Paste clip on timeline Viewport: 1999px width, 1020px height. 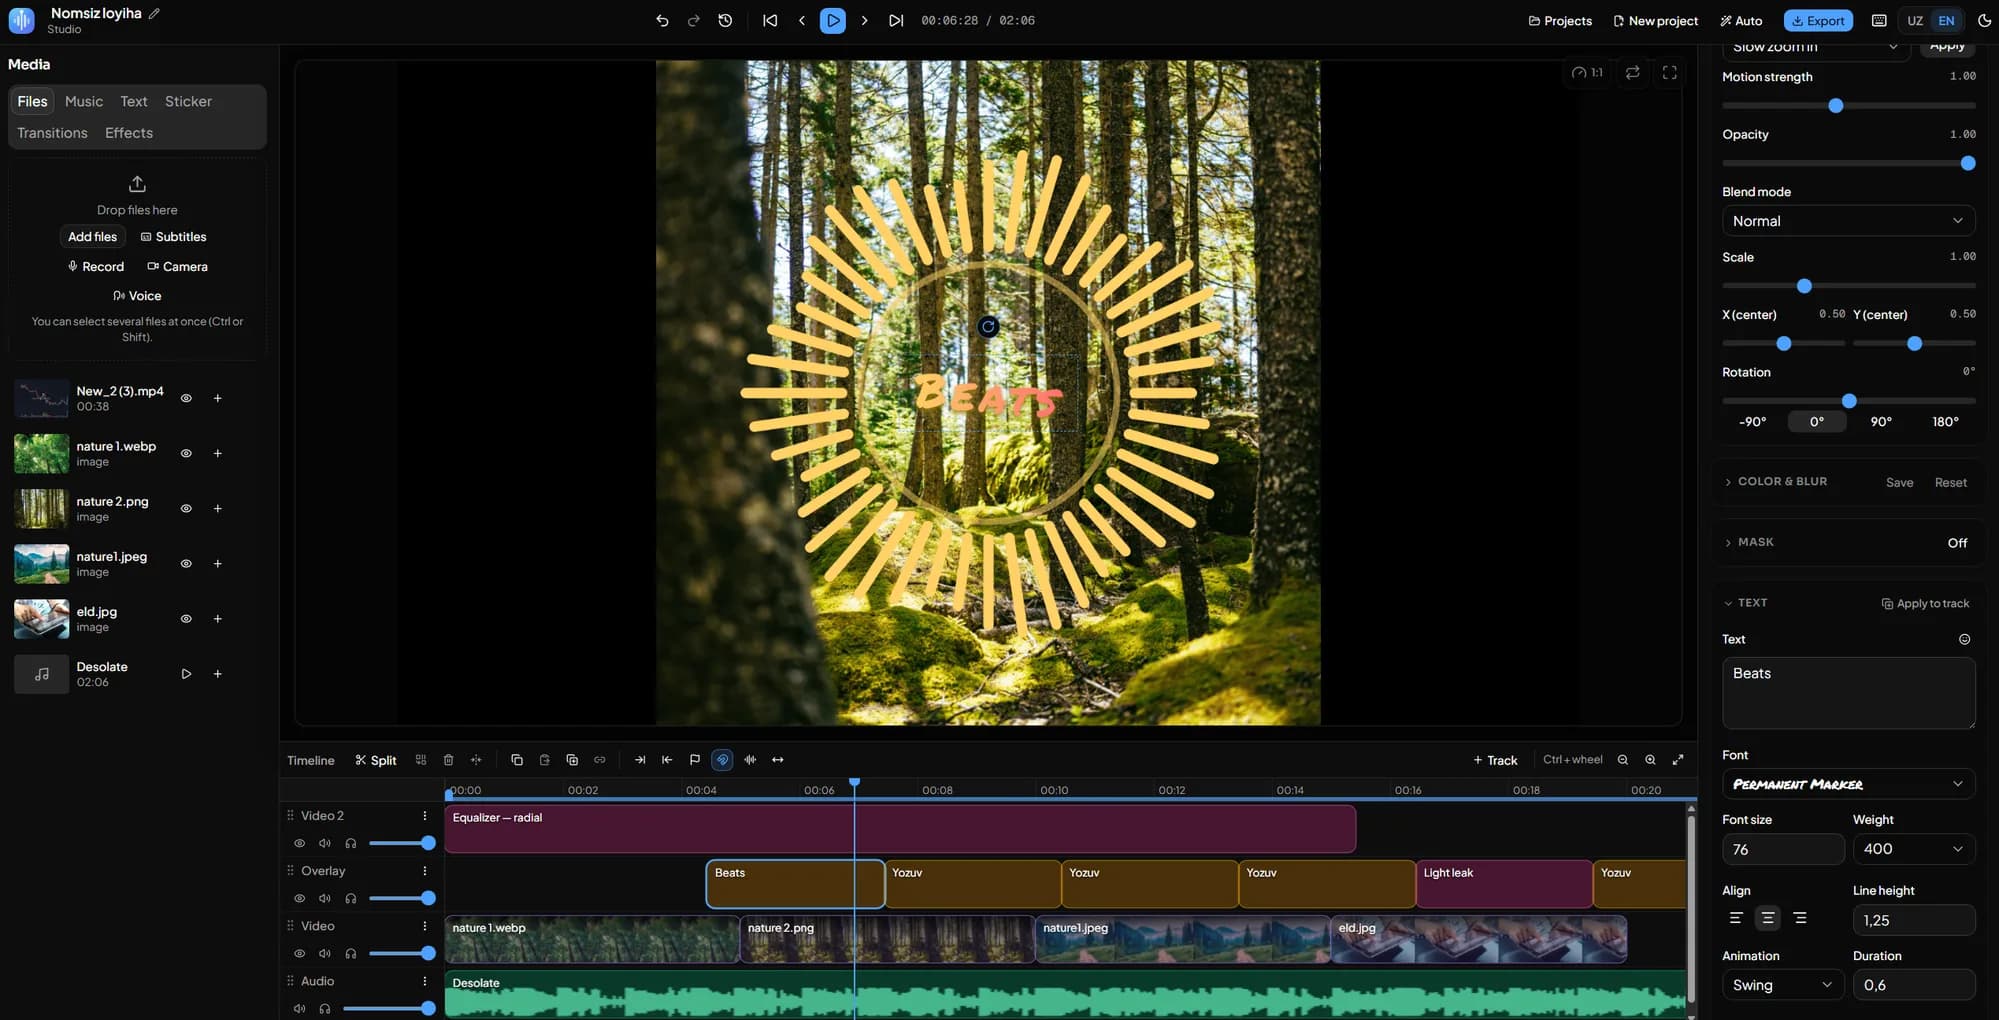[545, 760]
